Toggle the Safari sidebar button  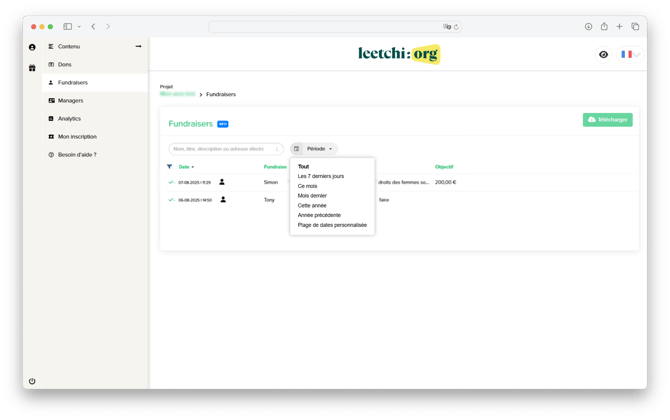coord(68,27)
